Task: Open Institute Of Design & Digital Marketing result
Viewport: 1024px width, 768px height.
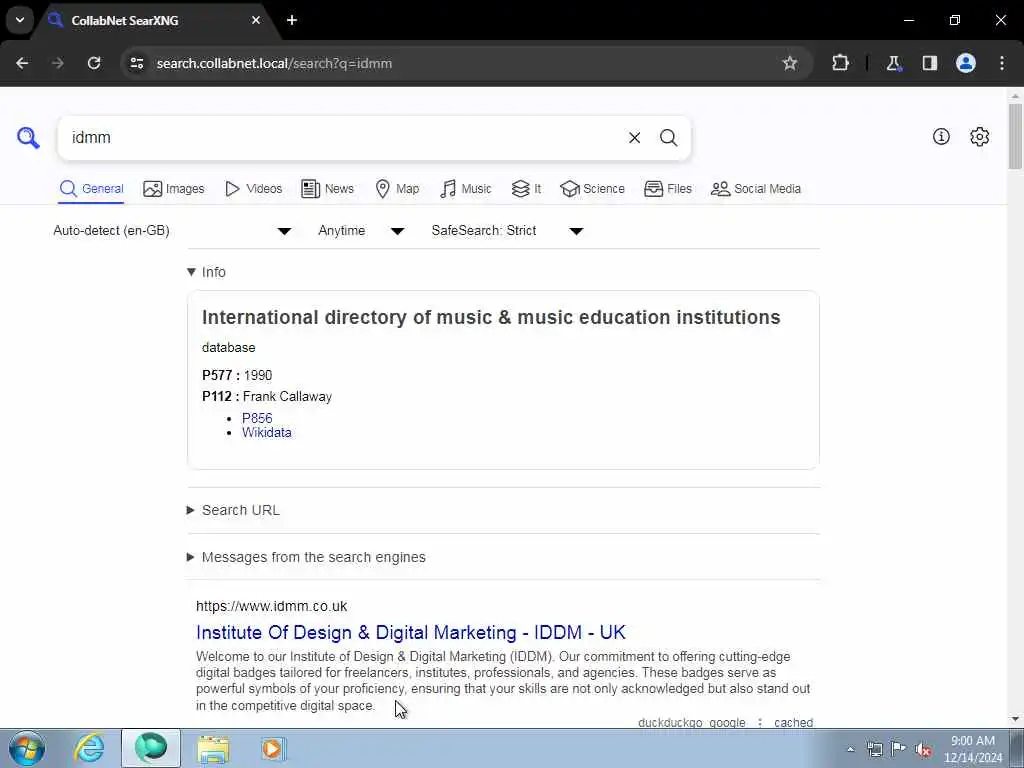Action: click(411, 632)
